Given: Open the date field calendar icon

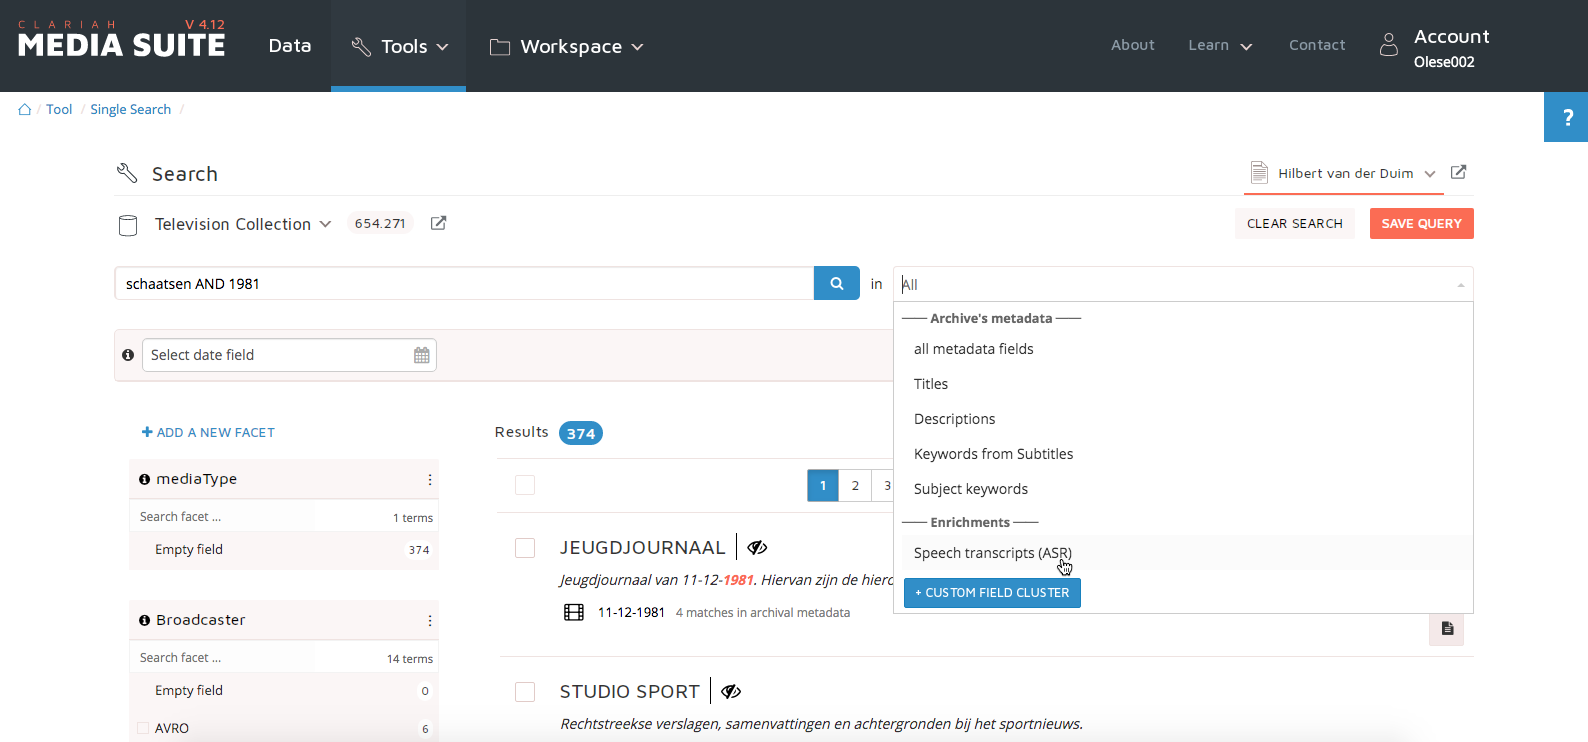Looking at the screenshot, I should (421, 355).
